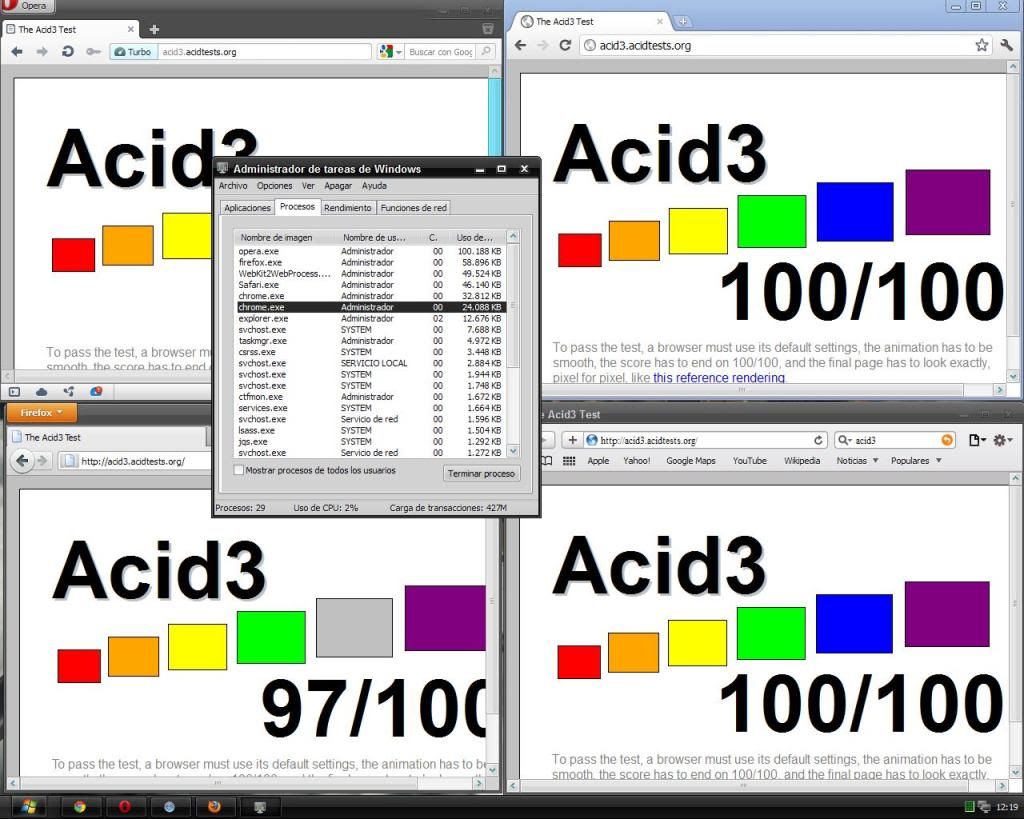Go back in the Chrome window

click(x=520, y=45)
